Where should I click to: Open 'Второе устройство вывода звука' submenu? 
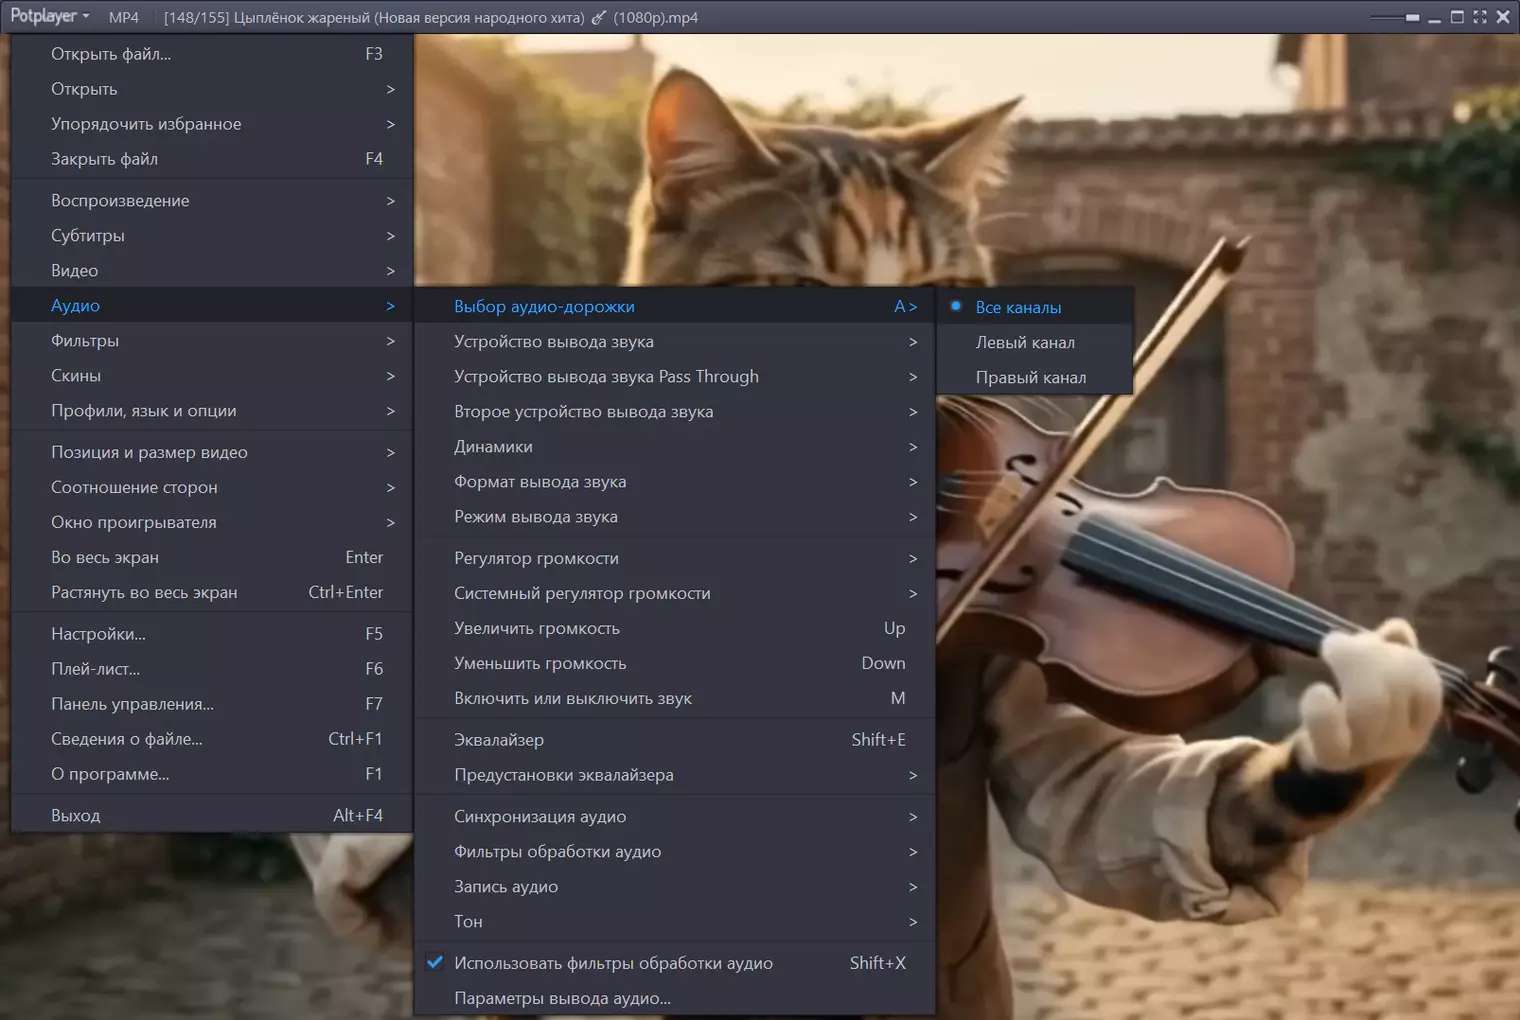click(x=675, y=412)
